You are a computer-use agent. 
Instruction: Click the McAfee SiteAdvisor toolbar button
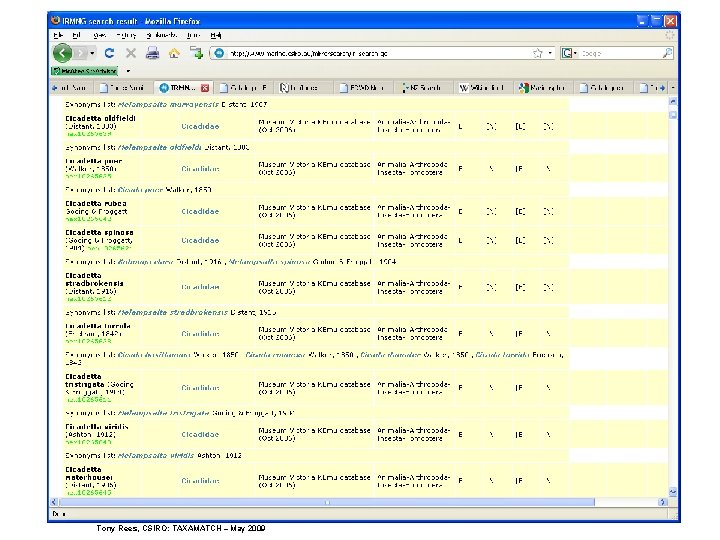[85, 71]
